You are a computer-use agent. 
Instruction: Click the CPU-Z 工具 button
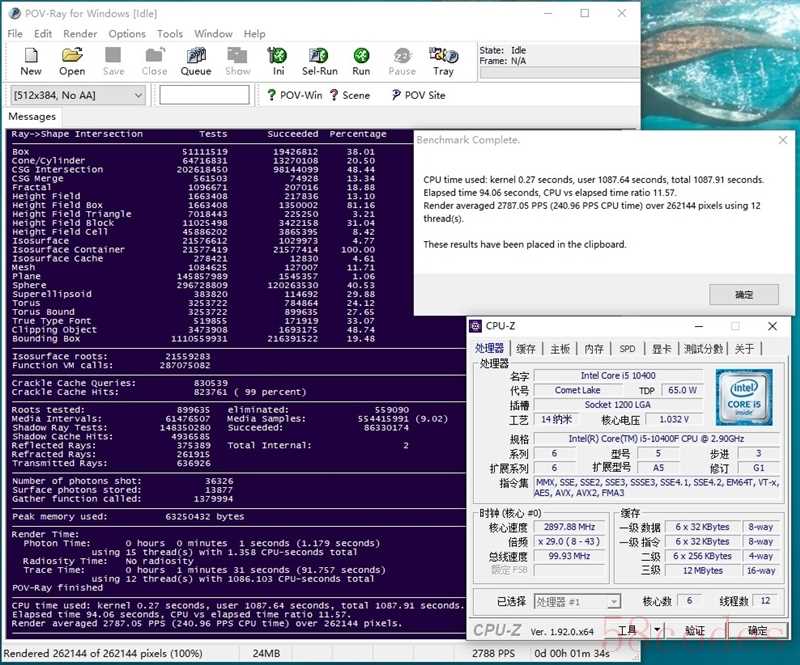coord(628,630)
